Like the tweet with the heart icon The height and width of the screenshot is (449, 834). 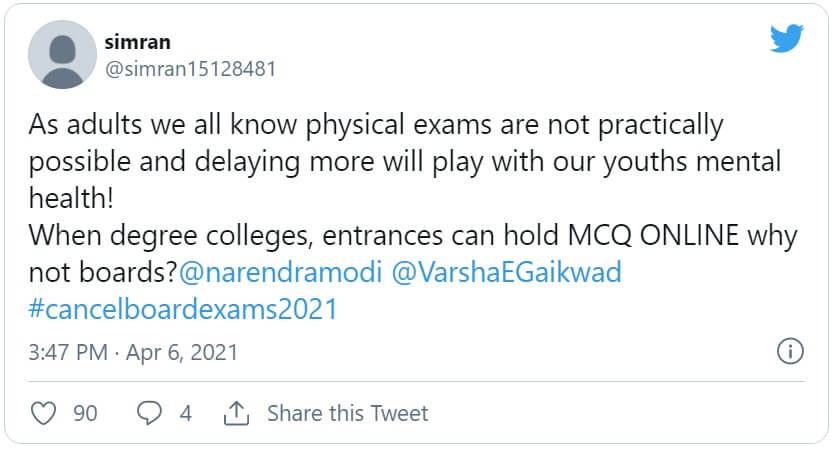click(x=44, y=413)
